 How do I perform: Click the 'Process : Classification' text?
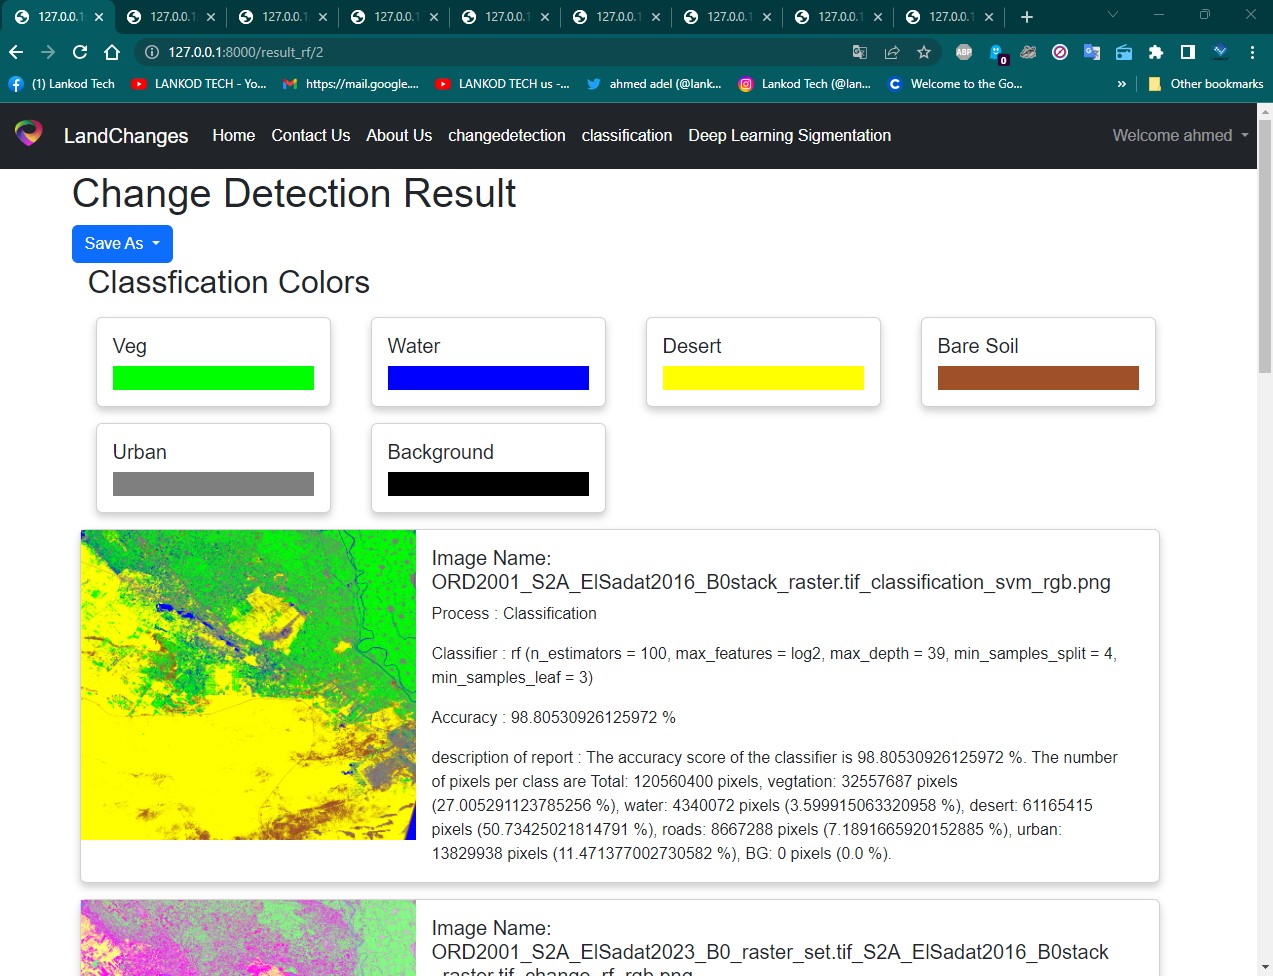coord(514,614)
